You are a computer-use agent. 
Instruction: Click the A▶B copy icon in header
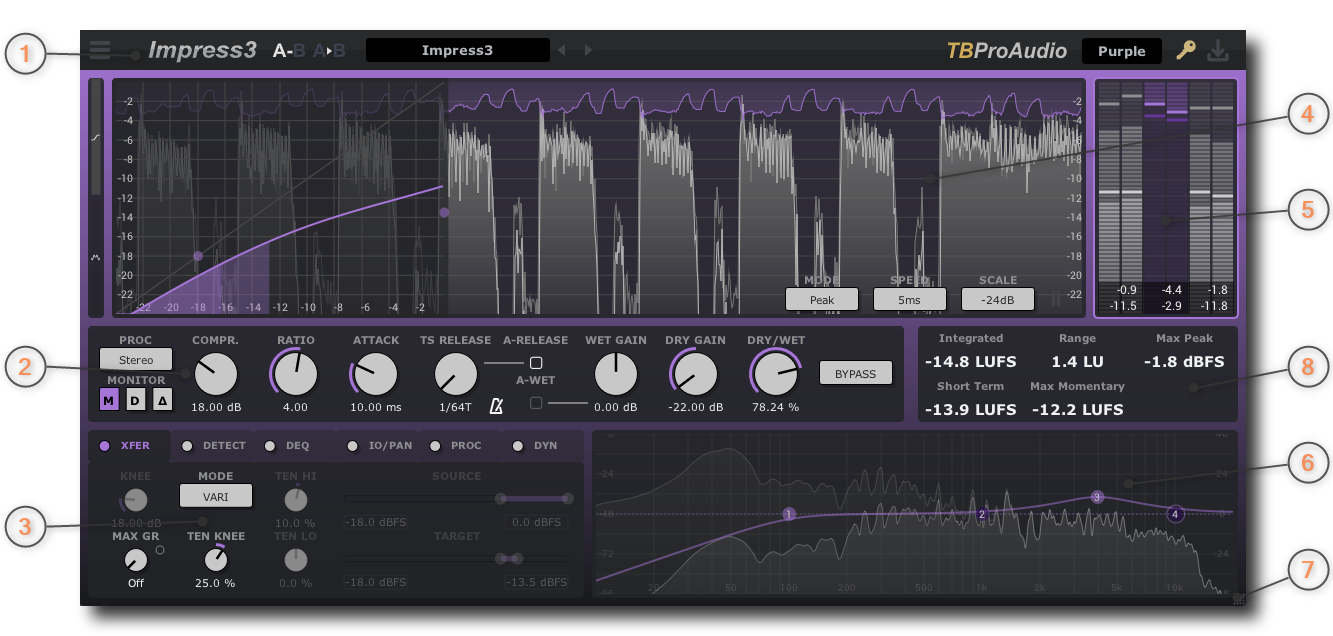point(330,49)
